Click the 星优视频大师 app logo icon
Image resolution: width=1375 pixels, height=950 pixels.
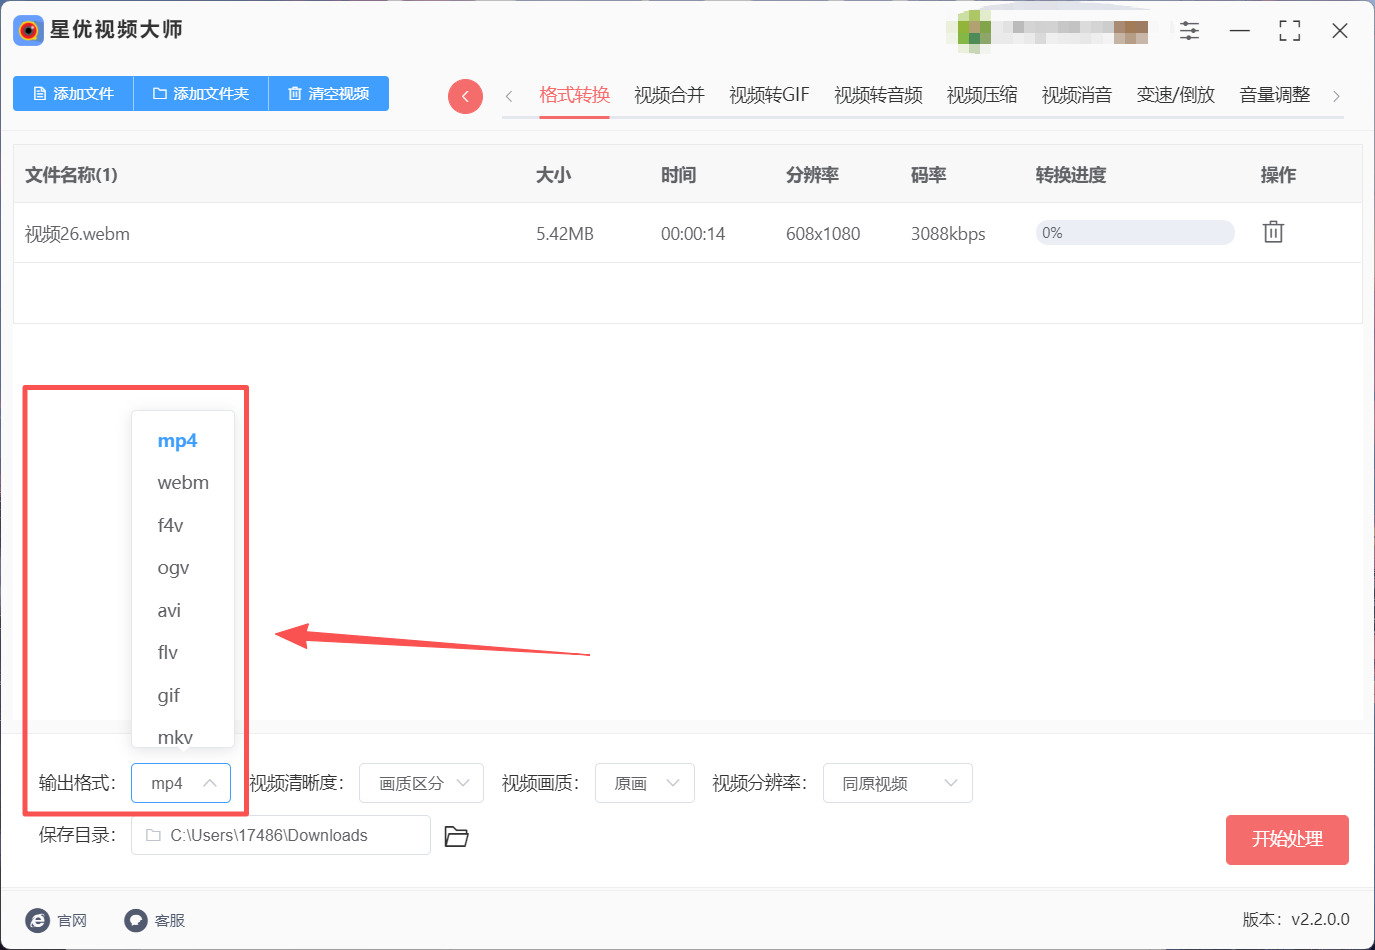pyautogui.click(x=28, y=30)
